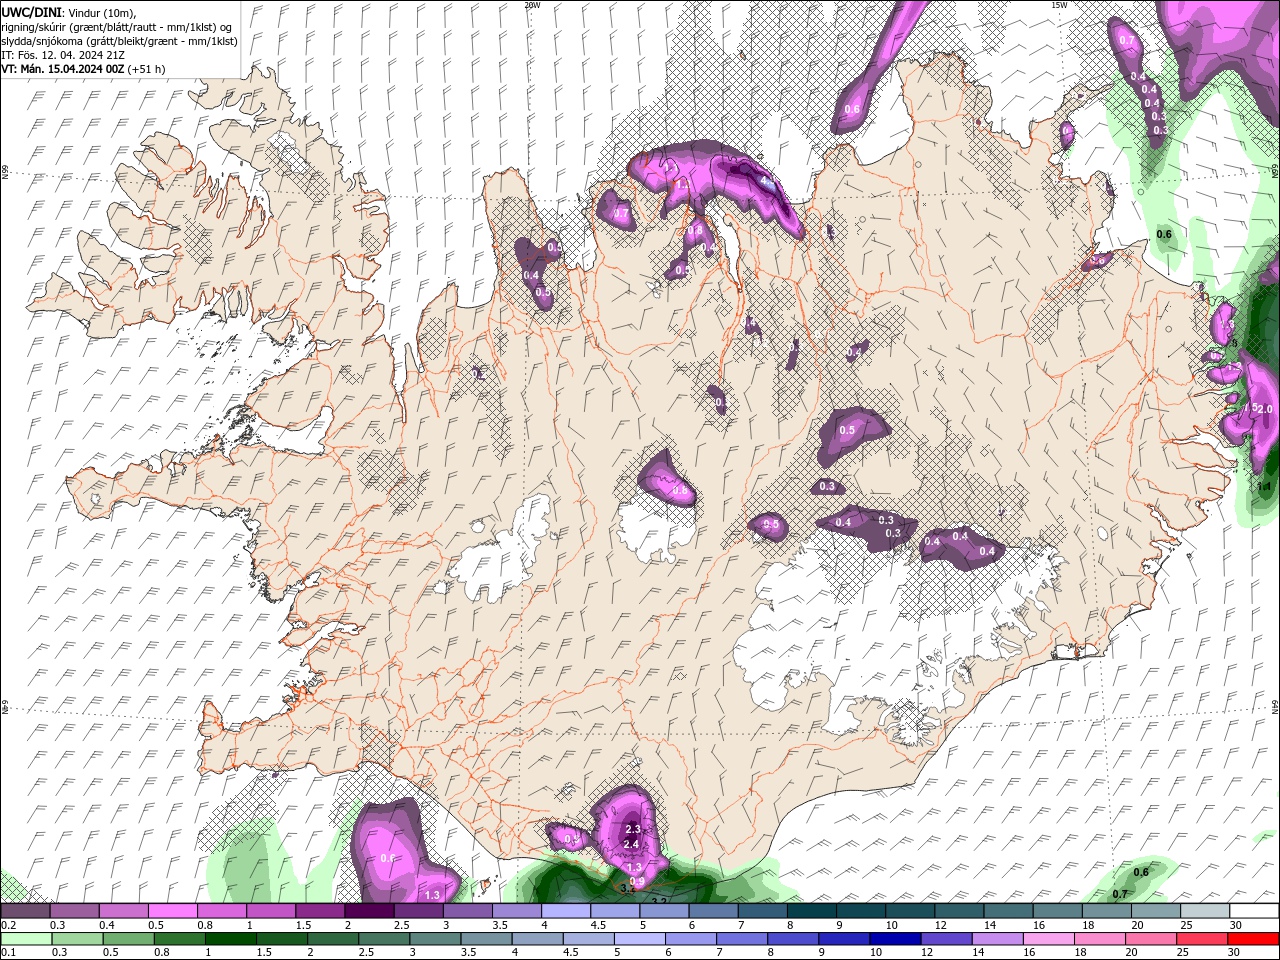The image size is (1280, 960).
Task: Pick the bright pink snow swatch labeled 0.5
Action: point(172,911)
